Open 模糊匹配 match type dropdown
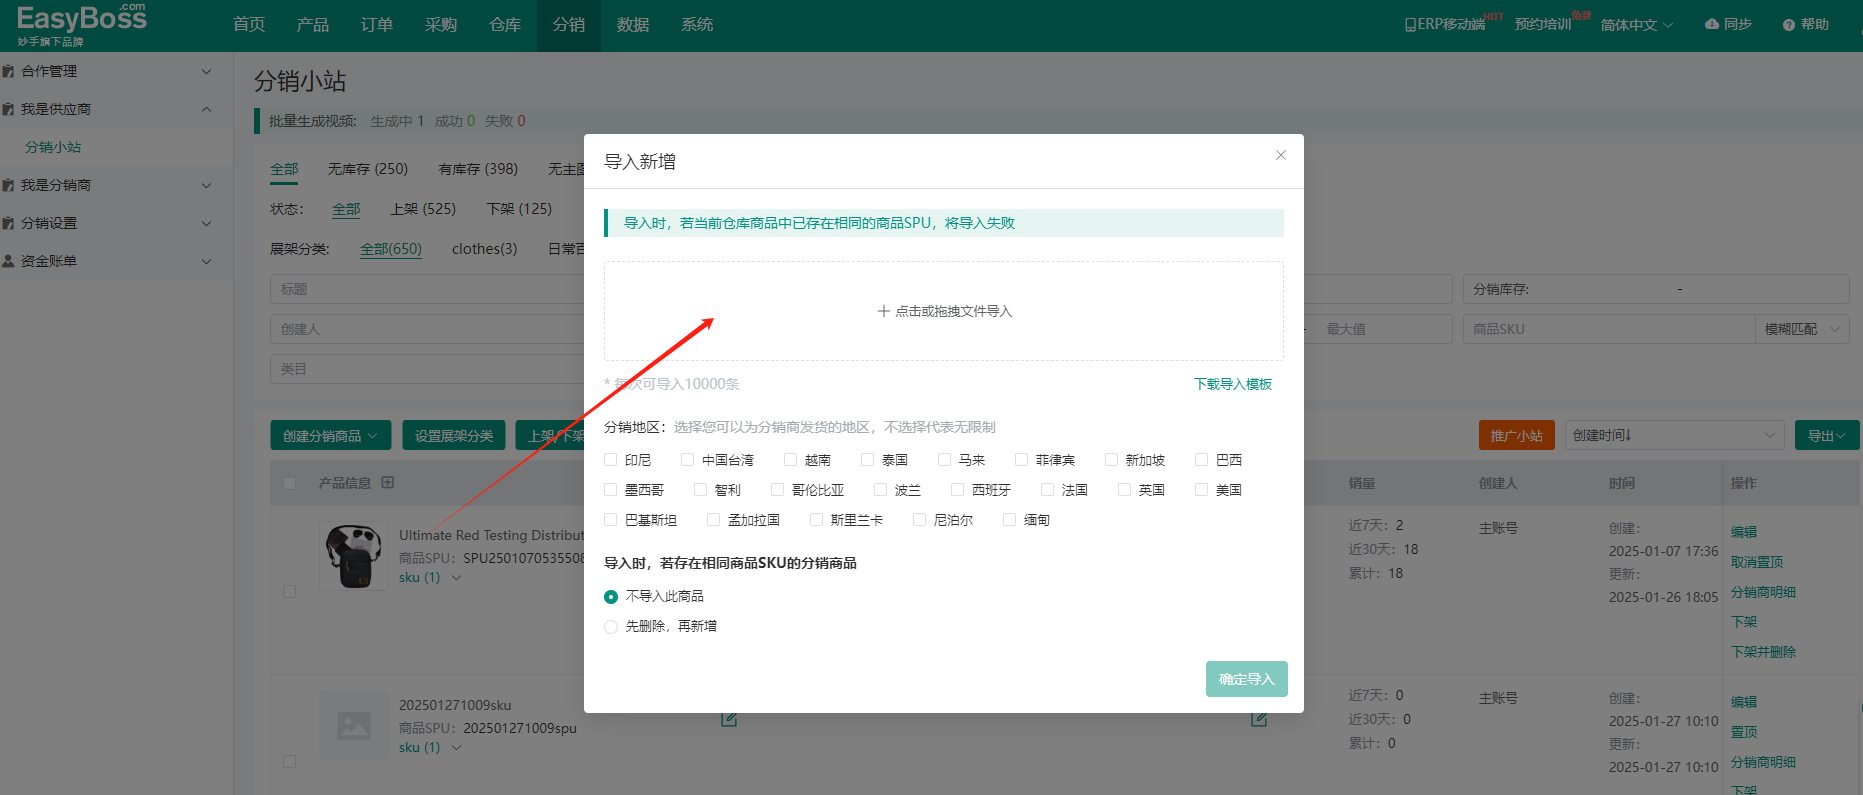The height and width of the screenshot is (795, 1863). click(1802, 329)
